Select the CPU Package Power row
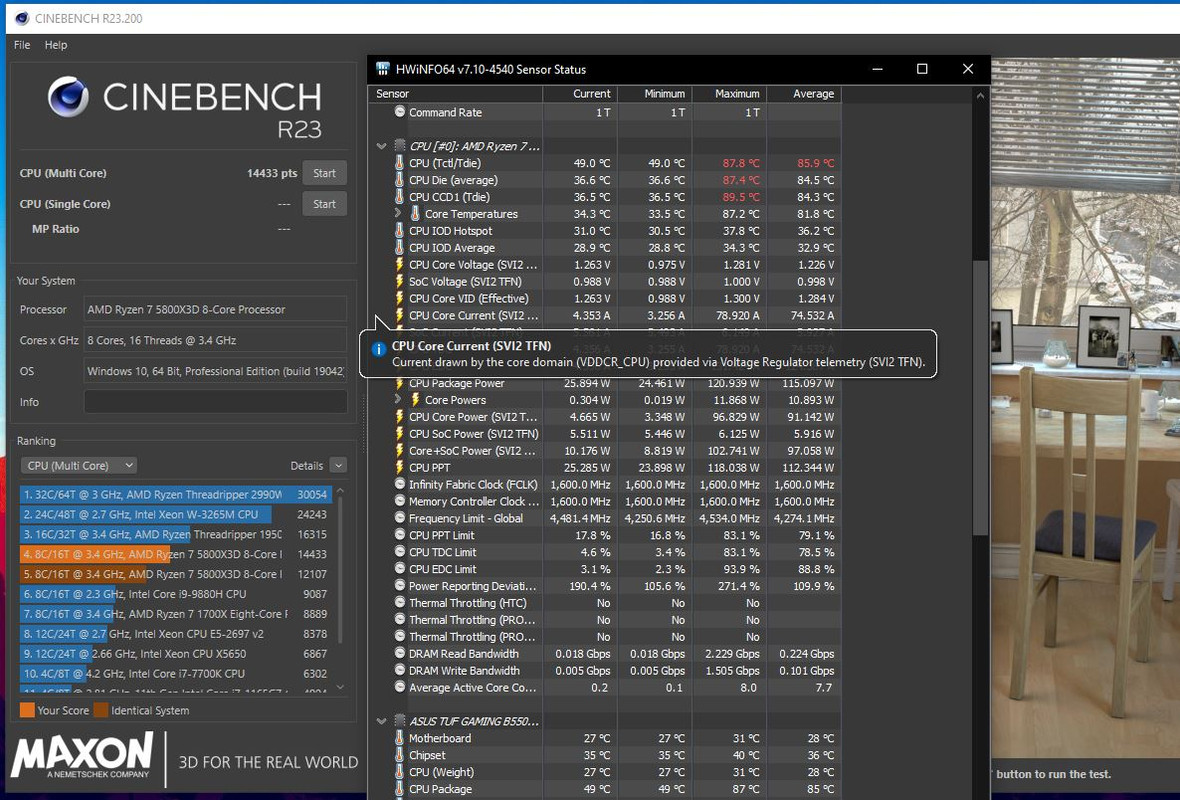The height and width of the screenshot is (800, 1180). pos(604,383)
